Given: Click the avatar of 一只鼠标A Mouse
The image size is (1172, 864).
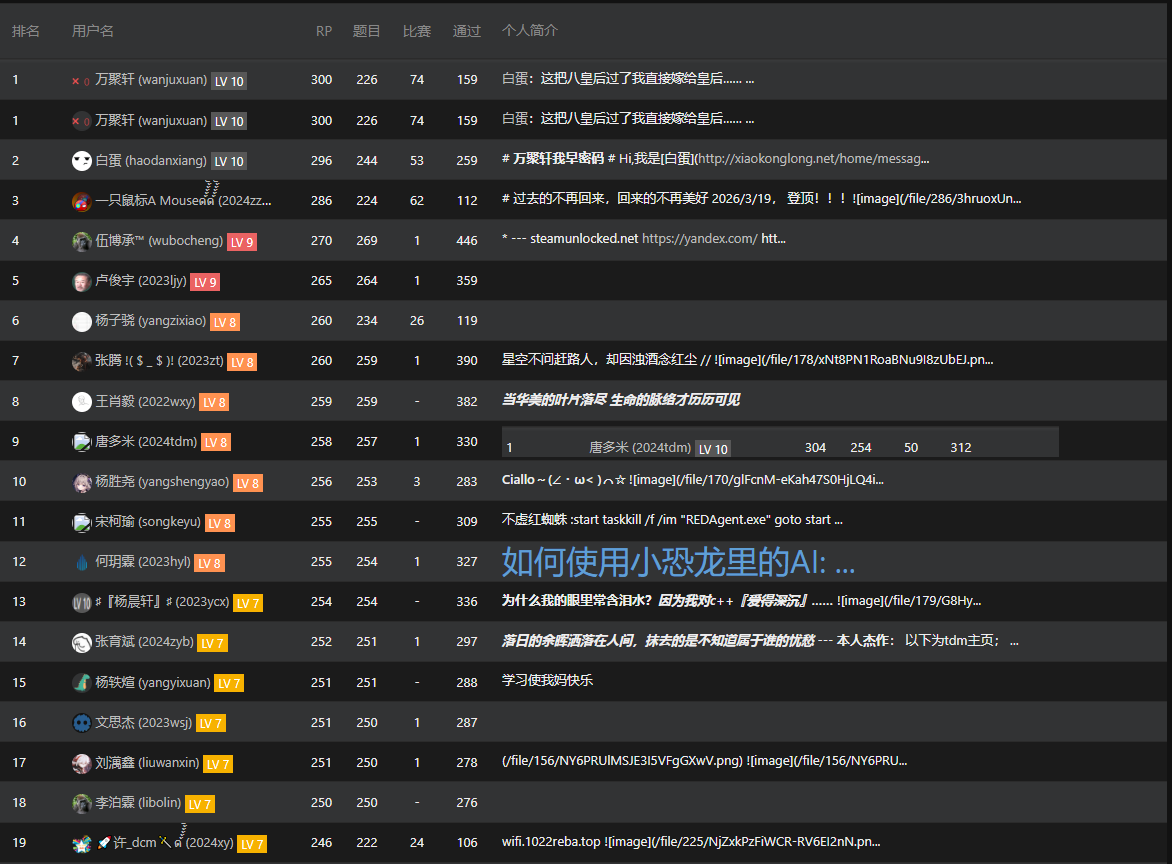Looking at the screenshot, I should (x=81, y=201).
